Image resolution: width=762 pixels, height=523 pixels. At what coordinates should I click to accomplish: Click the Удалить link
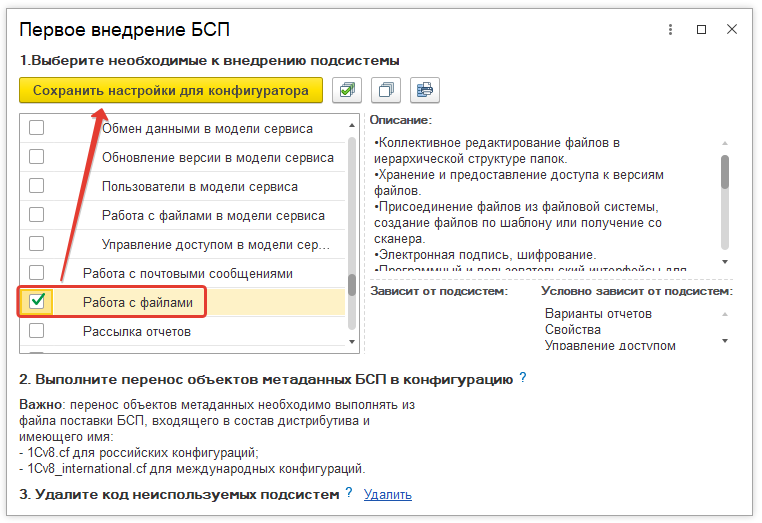tap(387, 494)
